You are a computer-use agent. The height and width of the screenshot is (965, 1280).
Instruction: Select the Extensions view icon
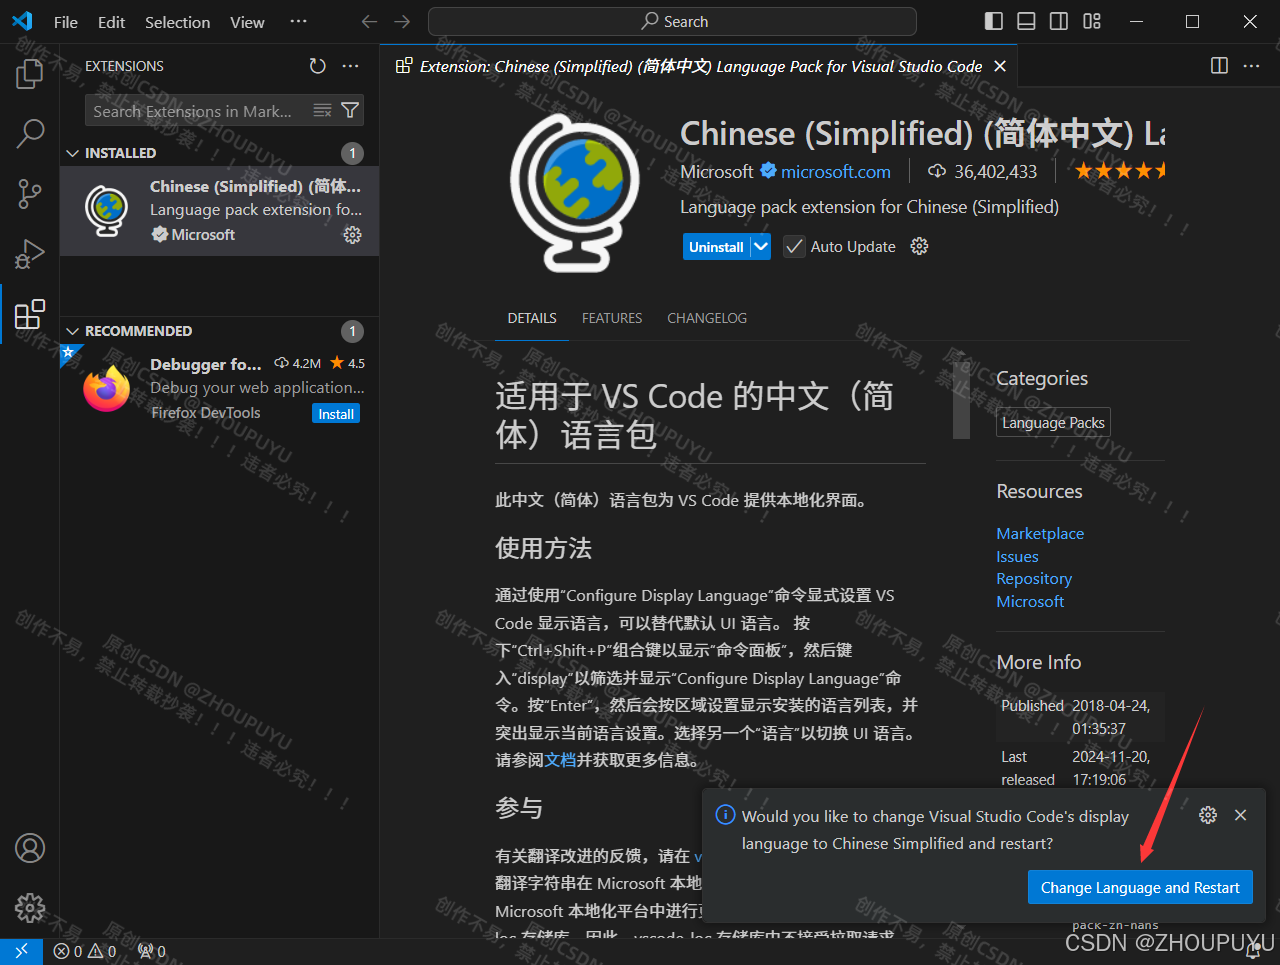click(30, 314)
